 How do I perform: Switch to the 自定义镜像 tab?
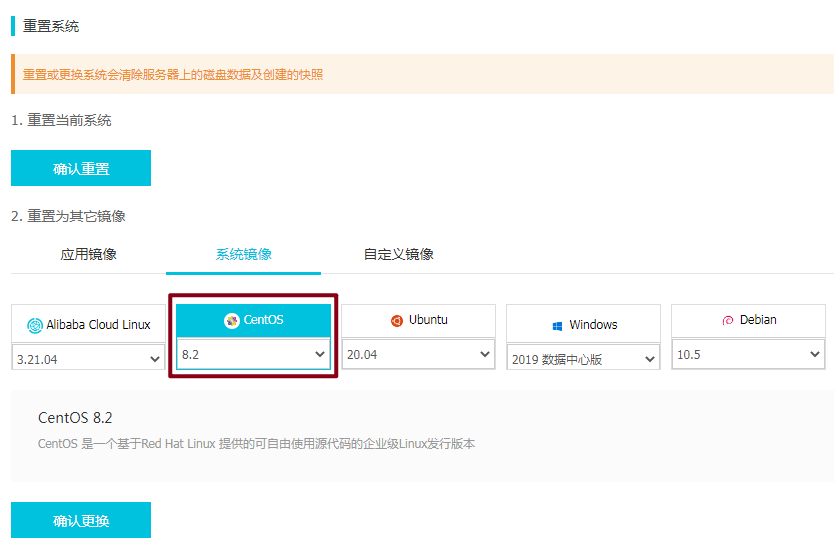tap(398, 254)
